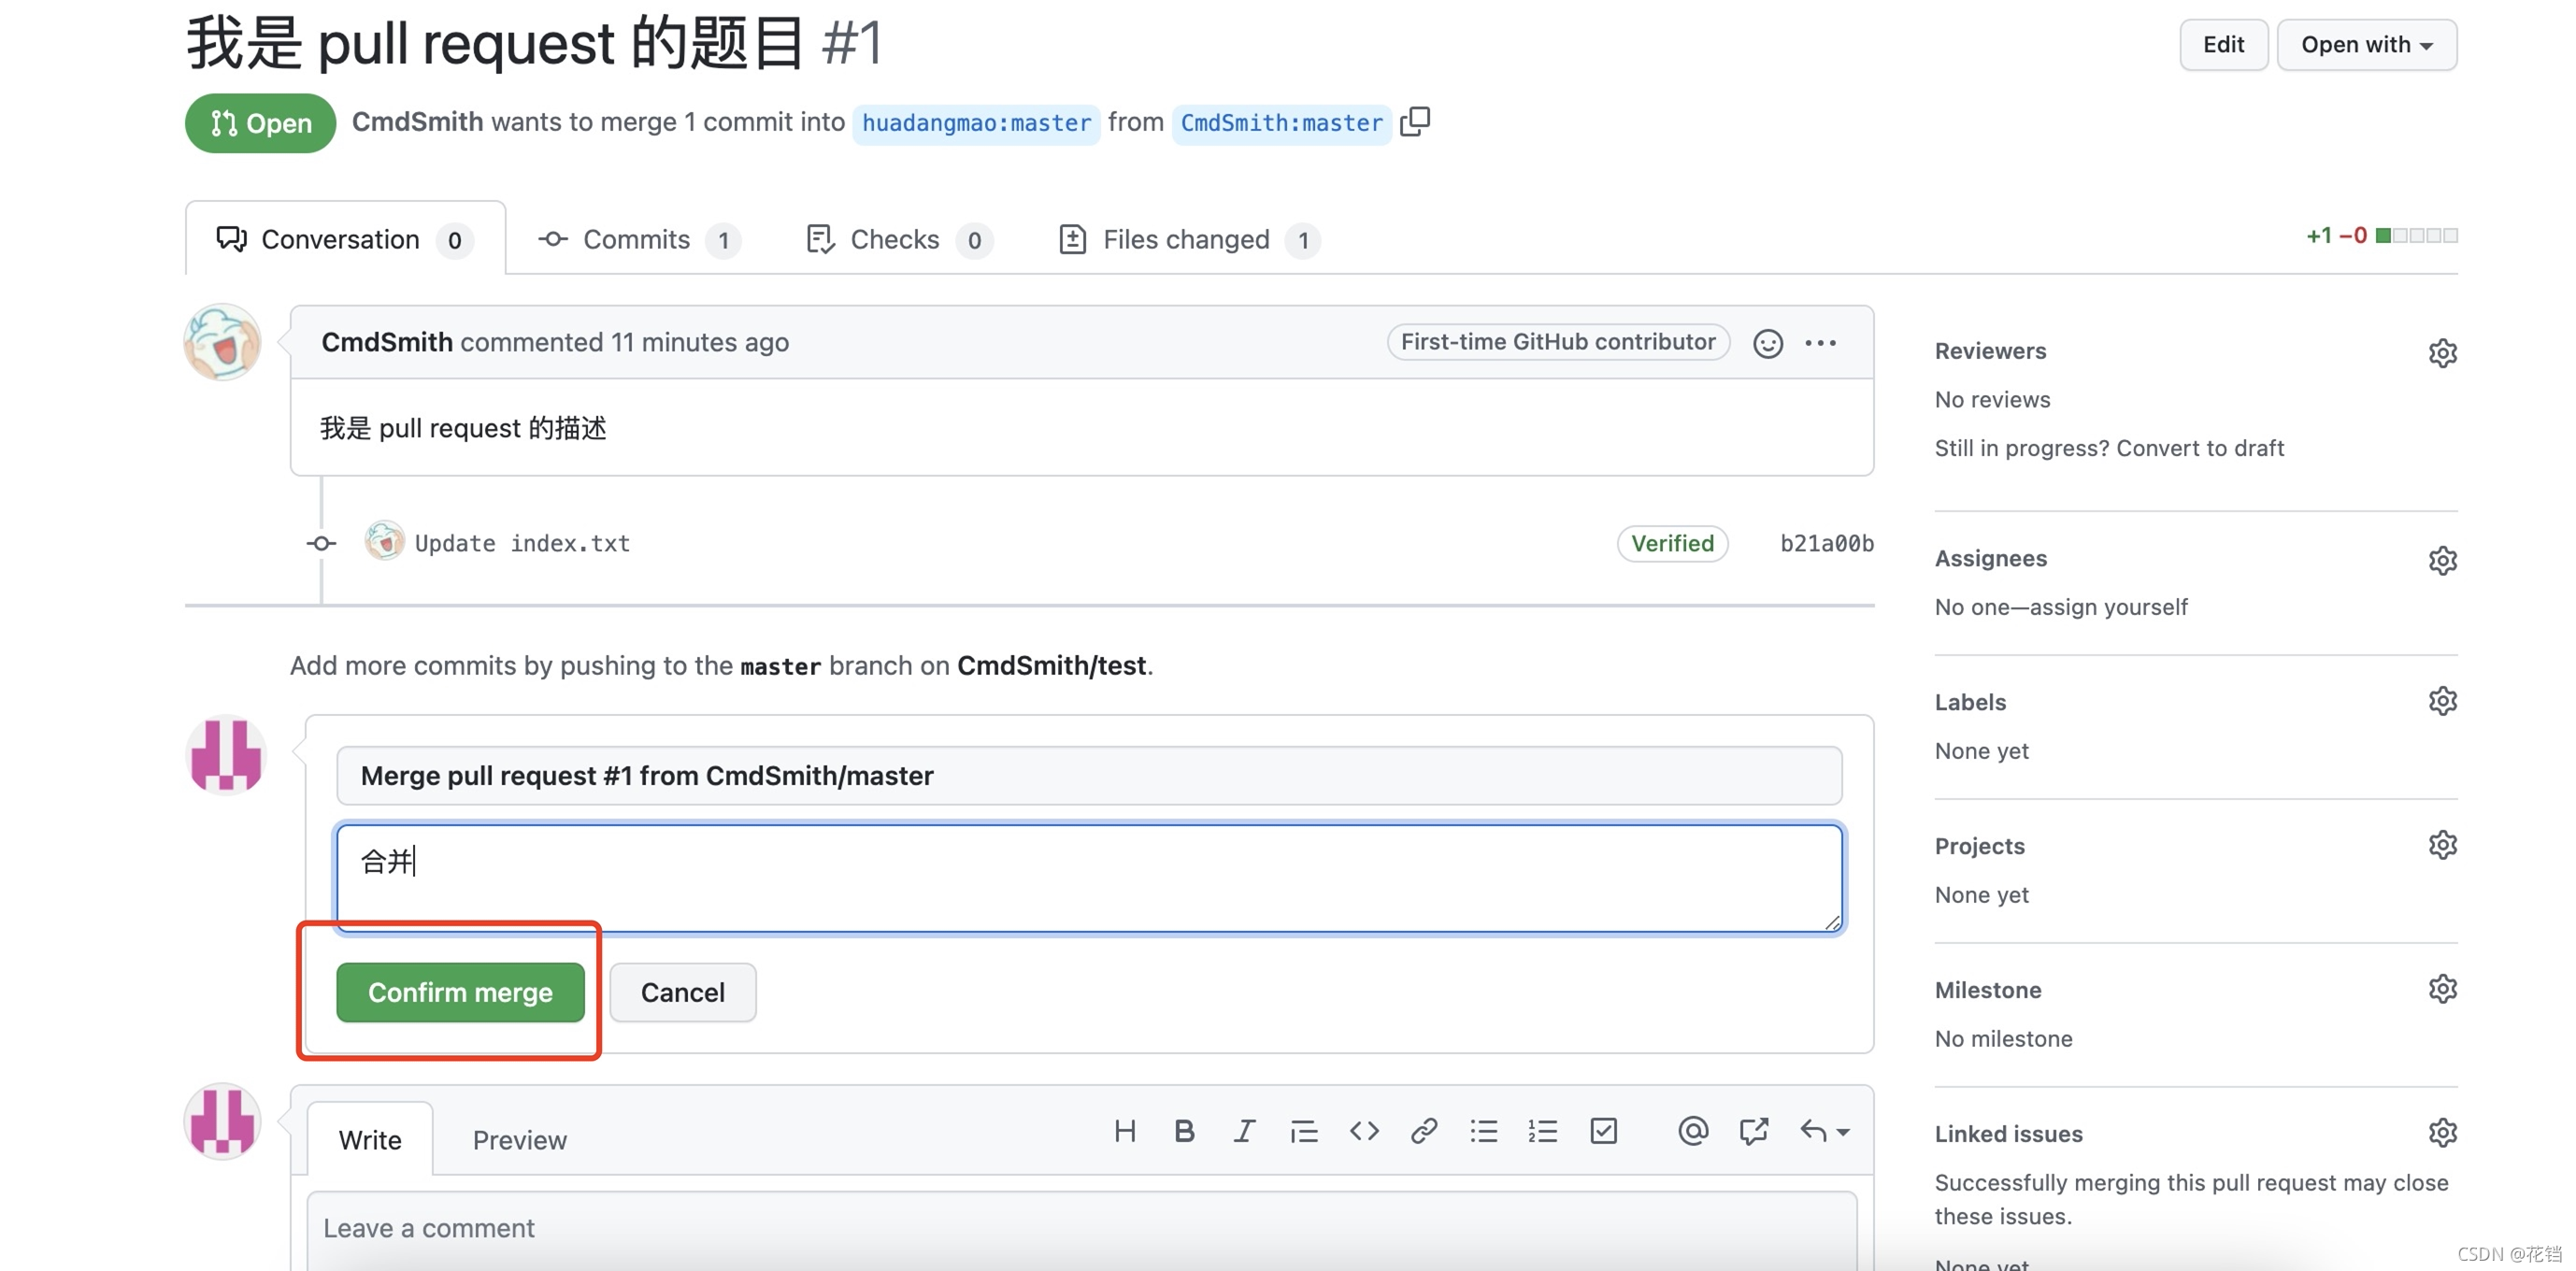This screenshot has height=1271, width=2576.
Task: Open the Labels settings gear
Action: tap(2443, 700)
